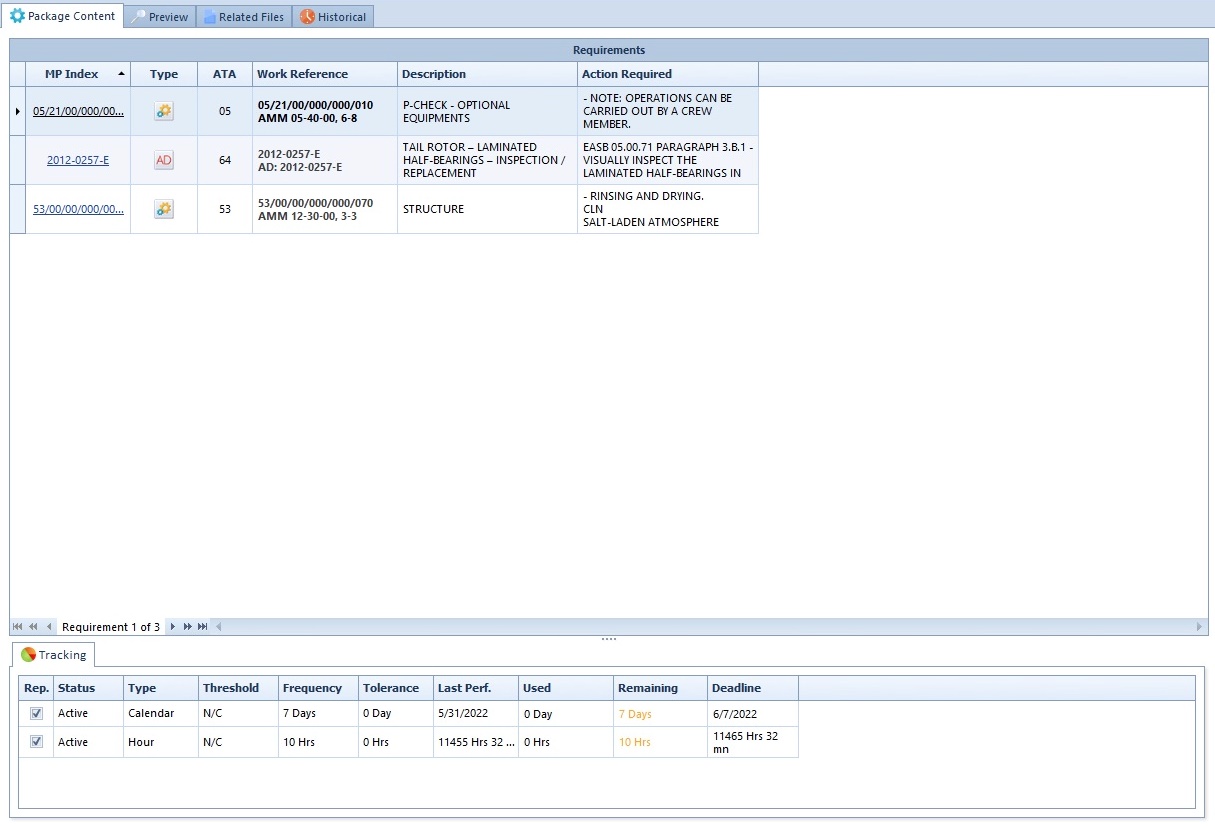Skip to the next page of requirements
The height and width of the screenshot is (826, 1215).
click(x=188, y=627)
